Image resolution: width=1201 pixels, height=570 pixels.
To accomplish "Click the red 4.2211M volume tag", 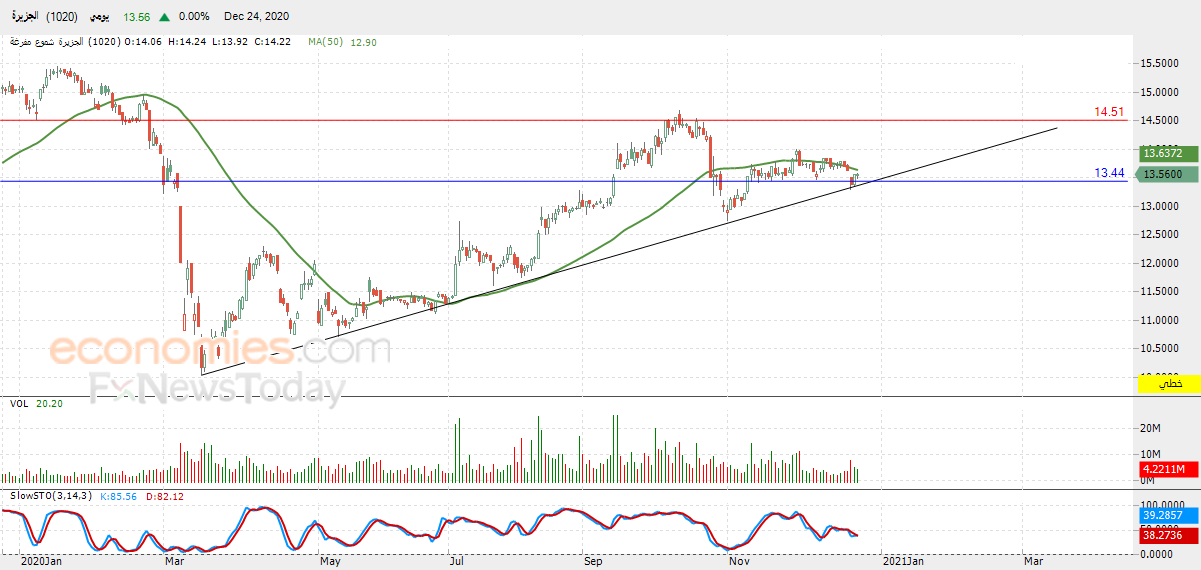I will click(x=1163, y=469).
